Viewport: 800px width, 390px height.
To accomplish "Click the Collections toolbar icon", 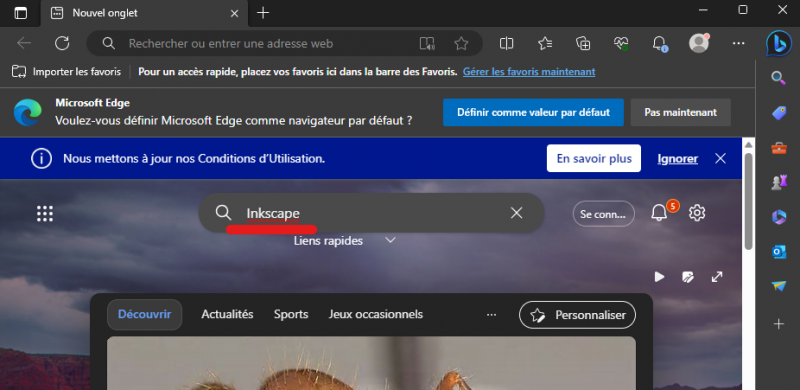I will coord(583,43).
